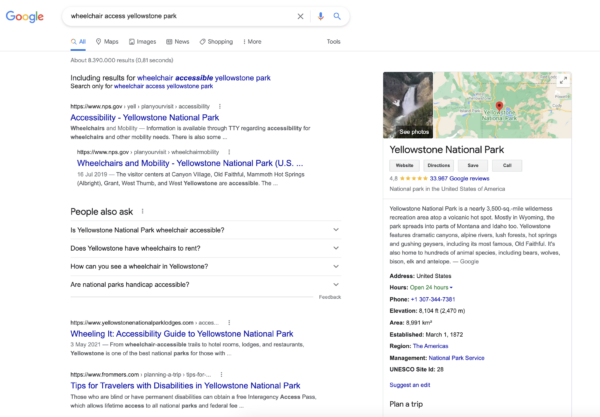The image size is (600, 417).
Task: Click the Tools button under the search bar
Action: pyautogui.click(x=333, y=42)
